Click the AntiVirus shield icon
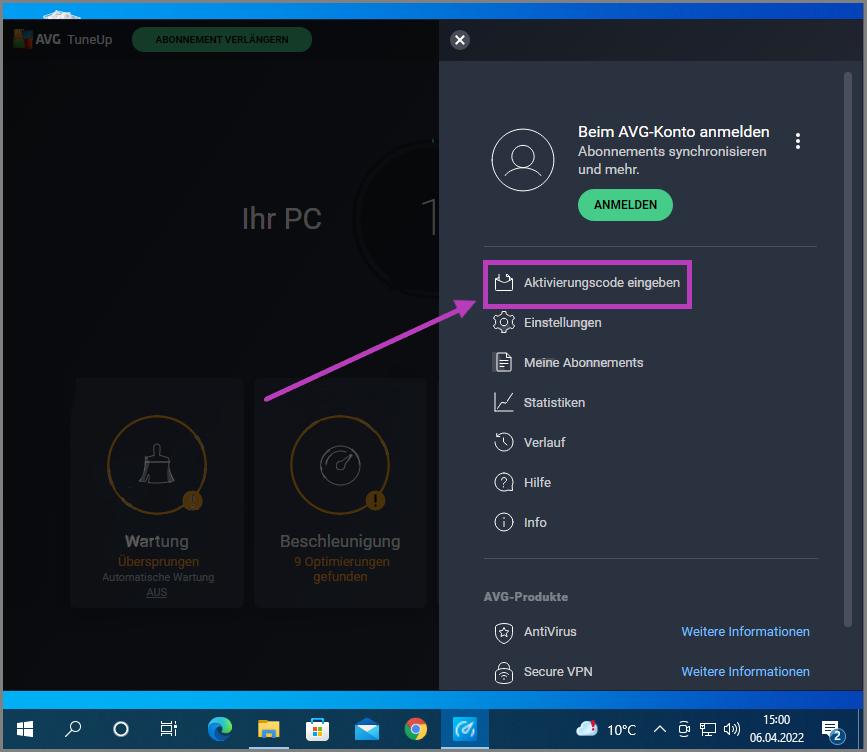This screenshot has height=752, width=867. pyautogui.click(x=504, y=633)
